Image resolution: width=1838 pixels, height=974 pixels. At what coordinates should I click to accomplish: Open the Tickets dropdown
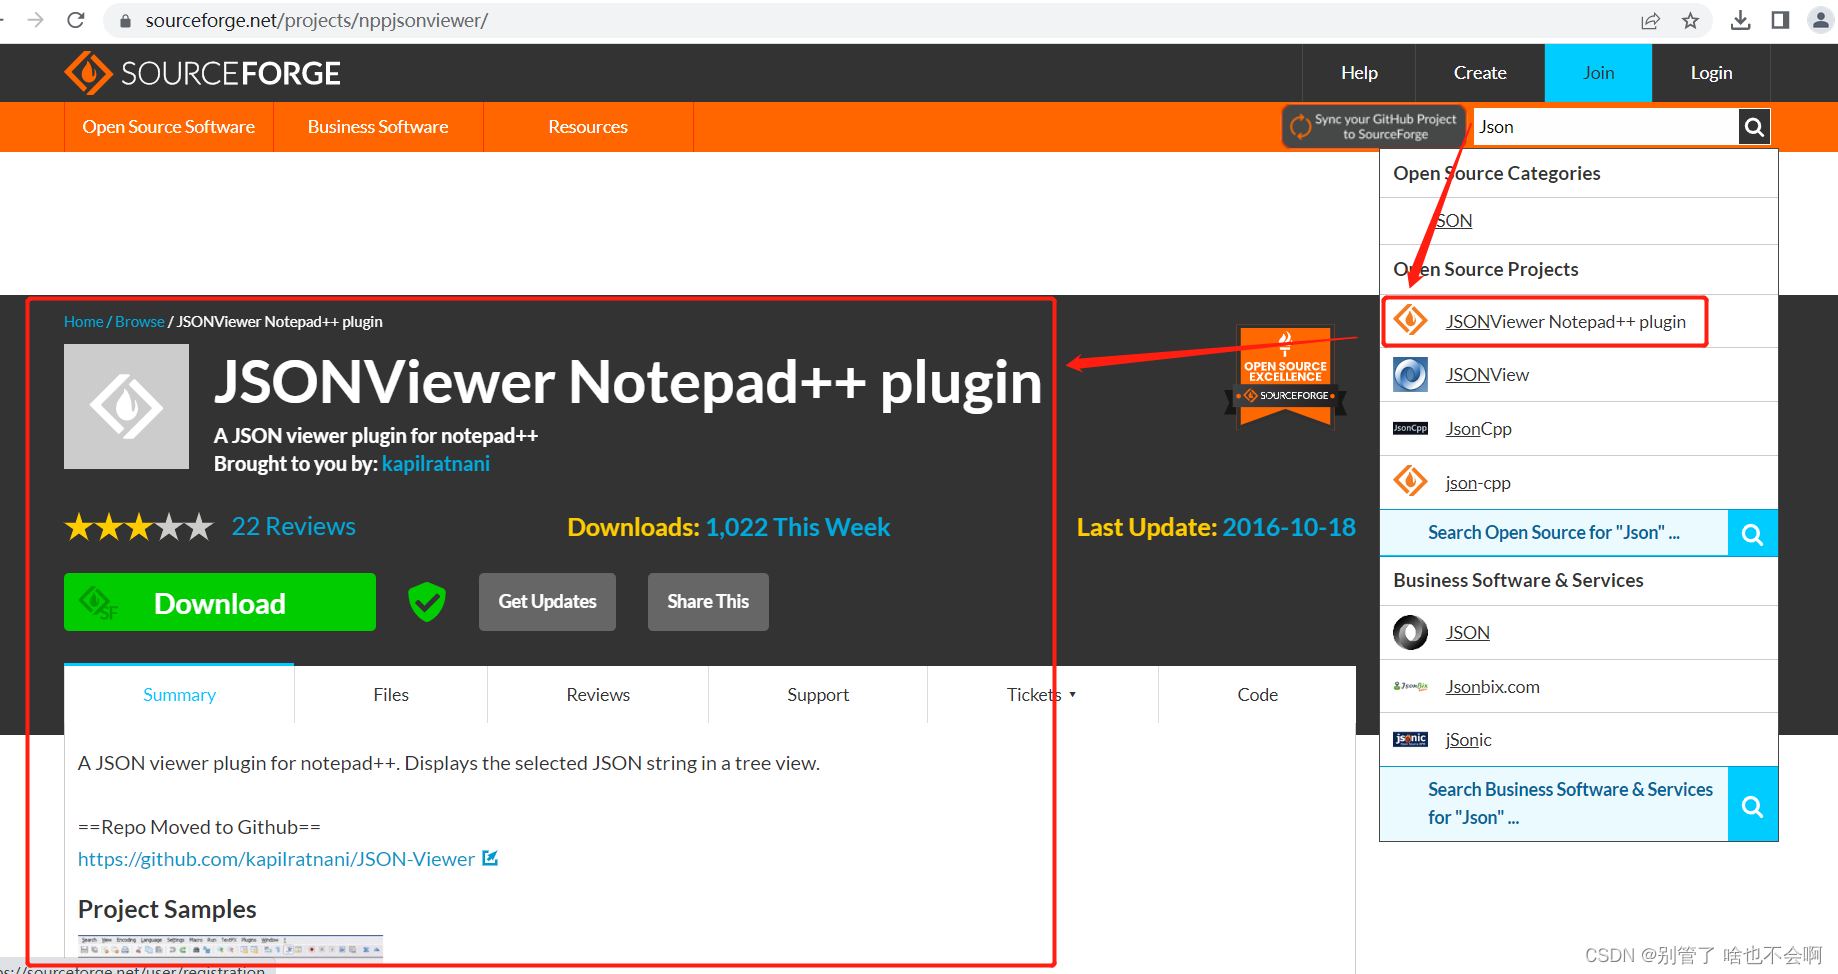[x=1041, y=694]
